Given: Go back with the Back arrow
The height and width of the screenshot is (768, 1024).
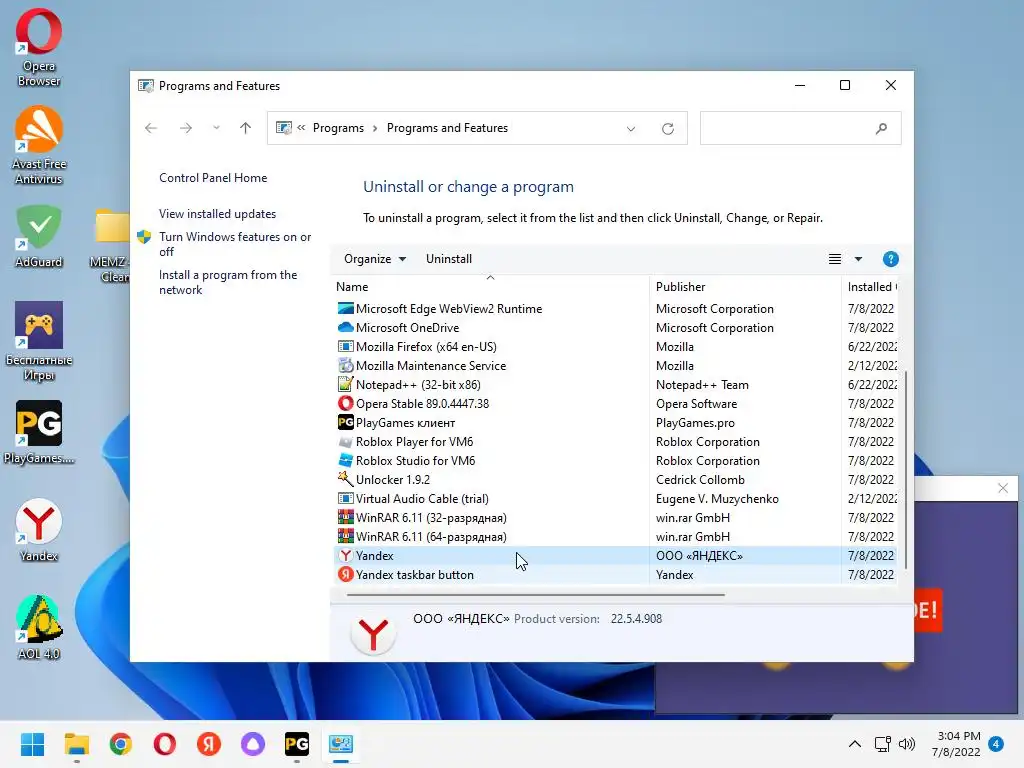Looking at the screenshot, I should click(151, 128).
